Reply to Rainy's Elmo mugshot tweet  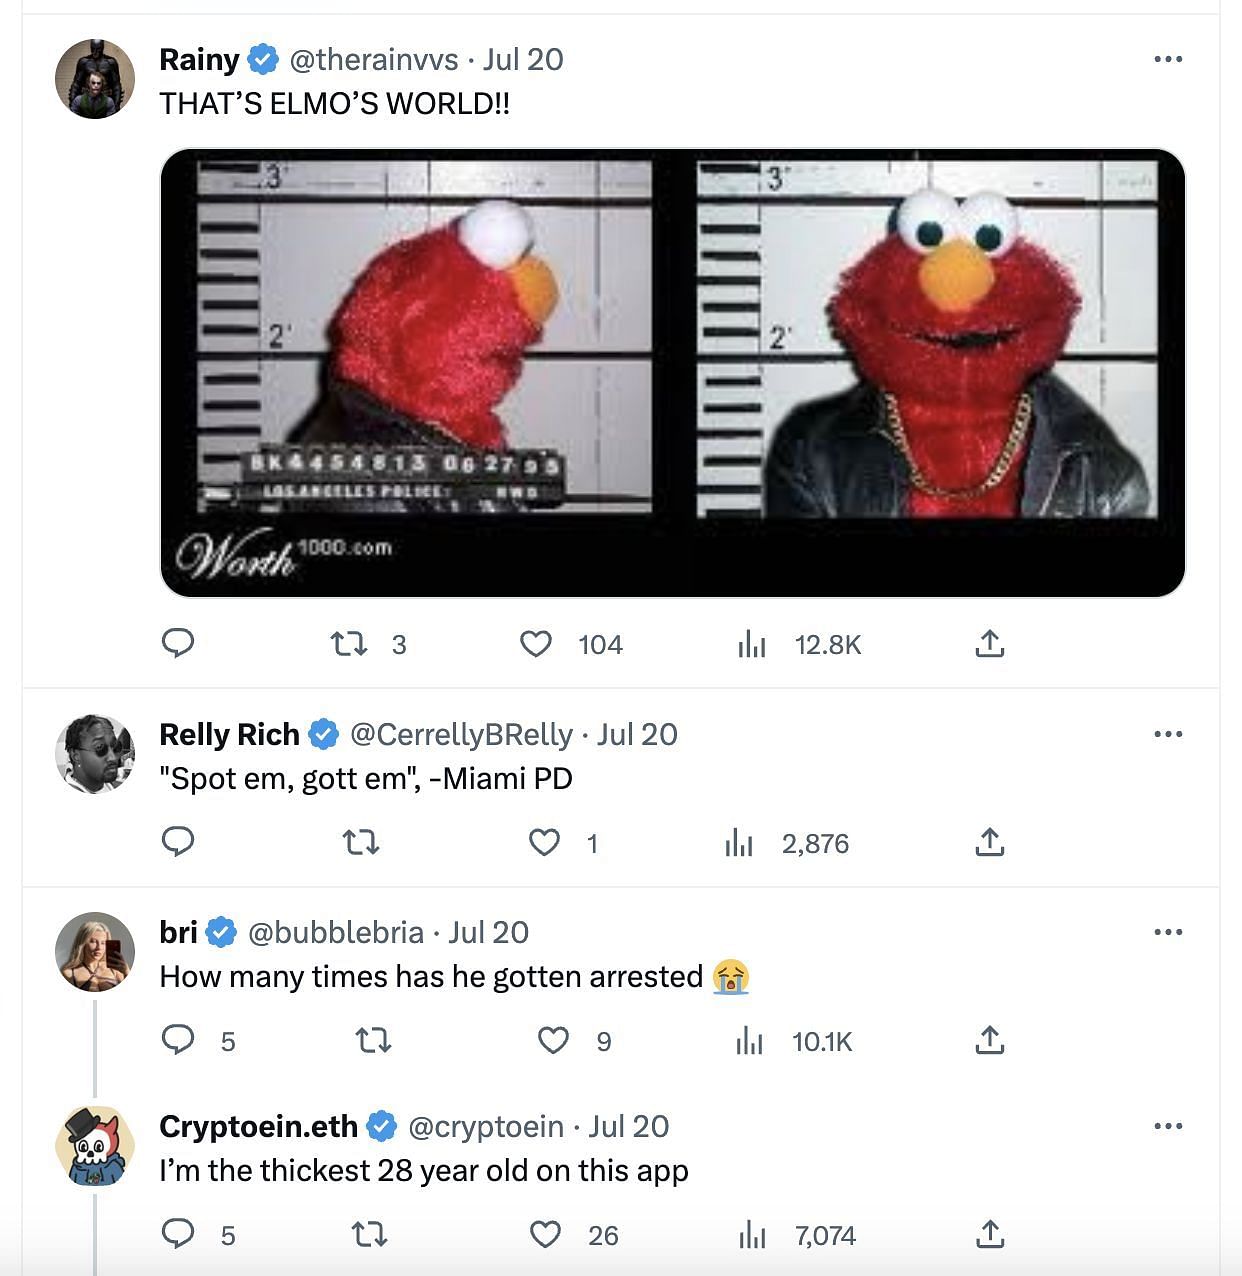click(178, 643)
